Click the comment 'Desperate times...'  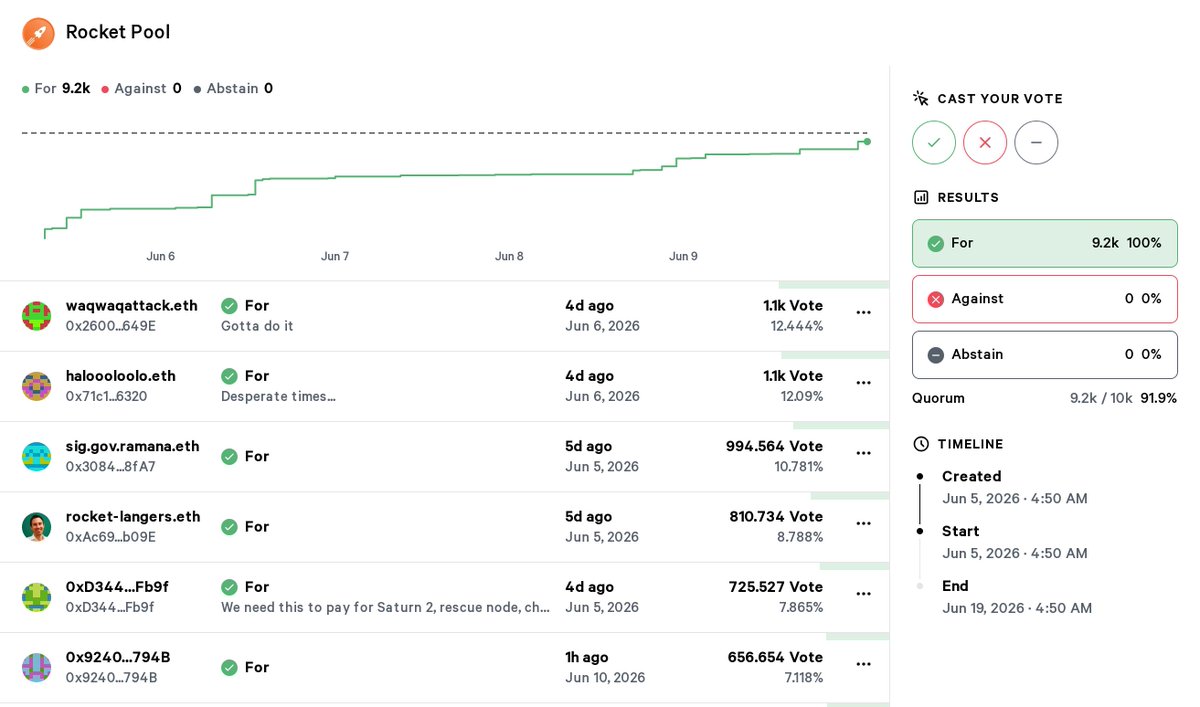278,396
